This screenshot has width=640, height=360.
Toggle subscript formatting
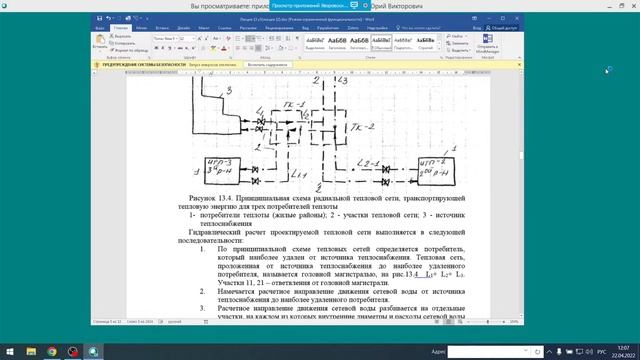click(x=187, y=48)
